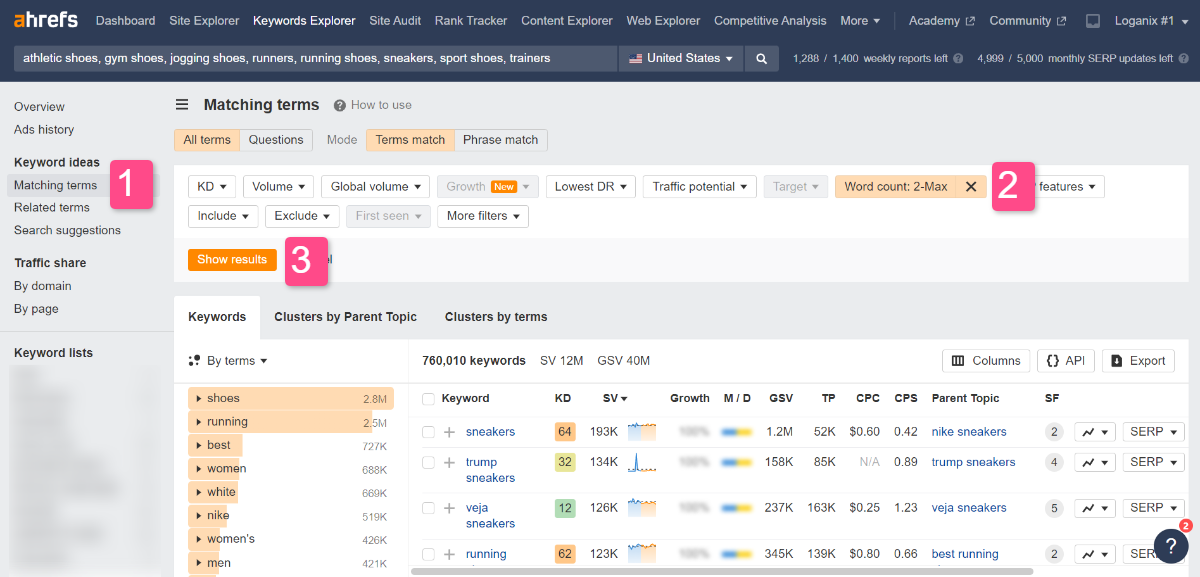Add veja sneakers with plus icon
Image resolution: width=1200 pixels, height=577 pixels.
tap(449, 508)
